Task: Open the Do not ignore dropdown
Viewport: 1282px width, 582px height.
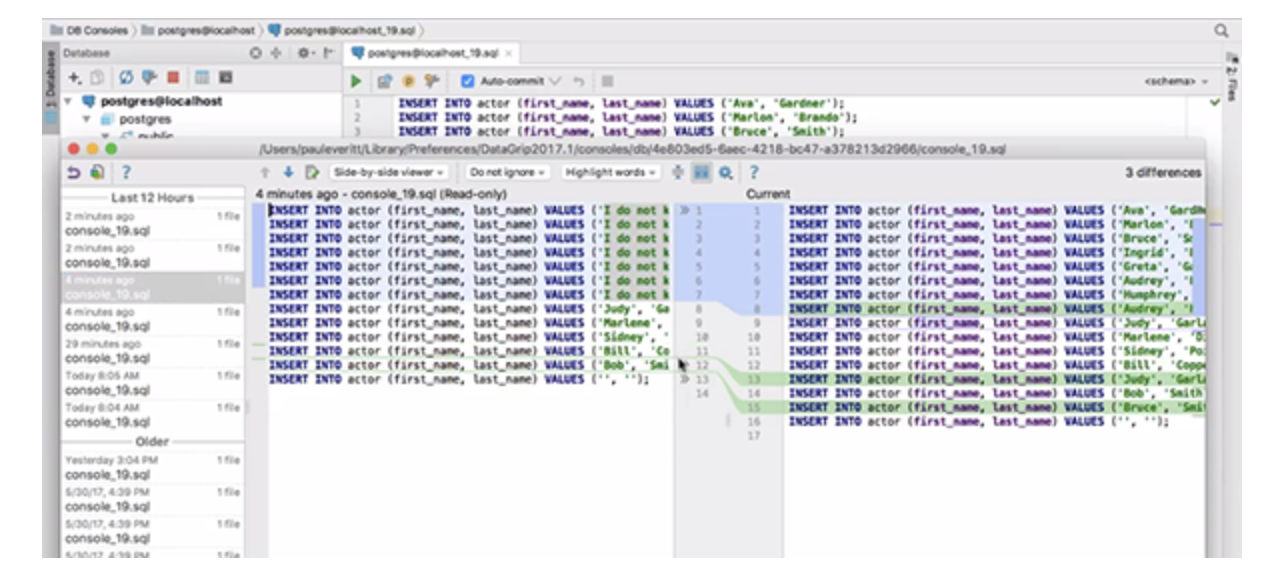Action: click(x=509, y=173)
